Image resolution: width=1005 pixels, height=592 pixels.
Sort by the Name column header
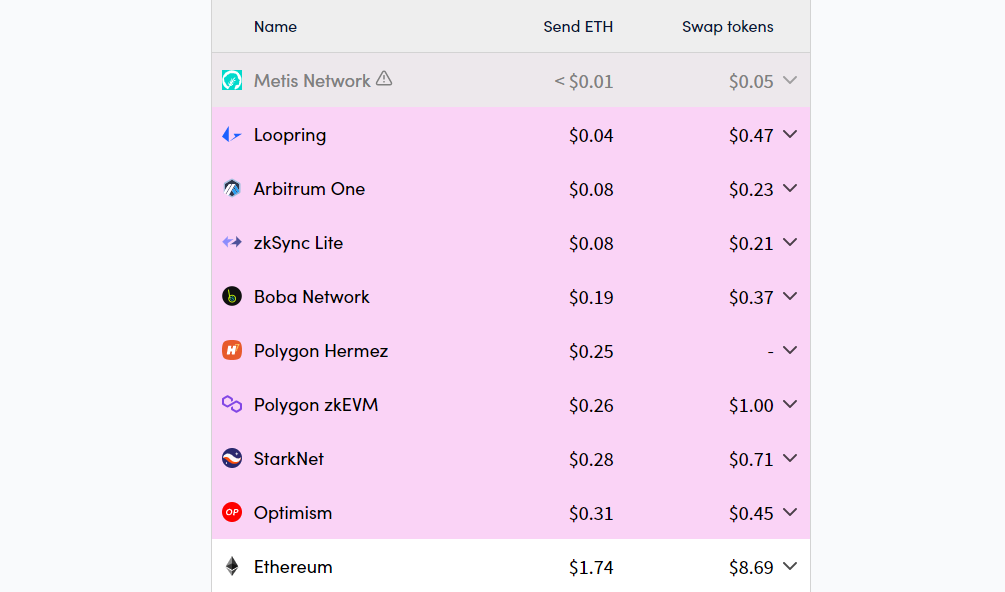[x=275, y=27]
